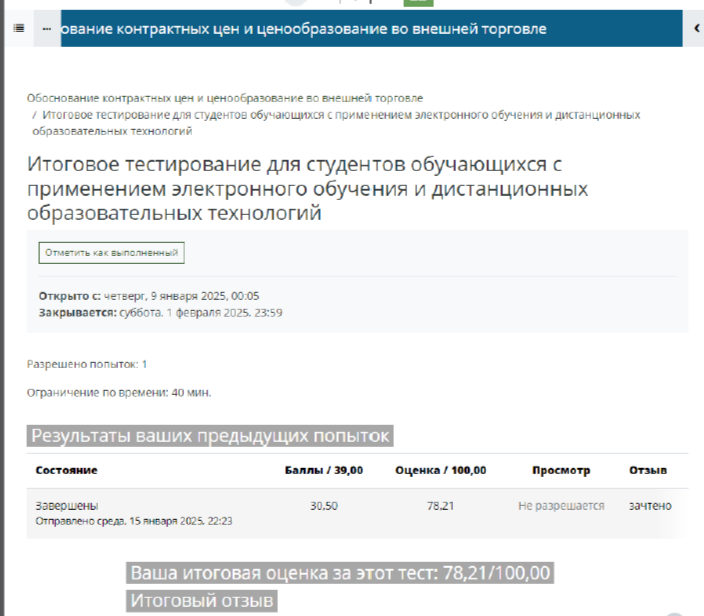Open the hamburger course index menu

coord(18,29)
